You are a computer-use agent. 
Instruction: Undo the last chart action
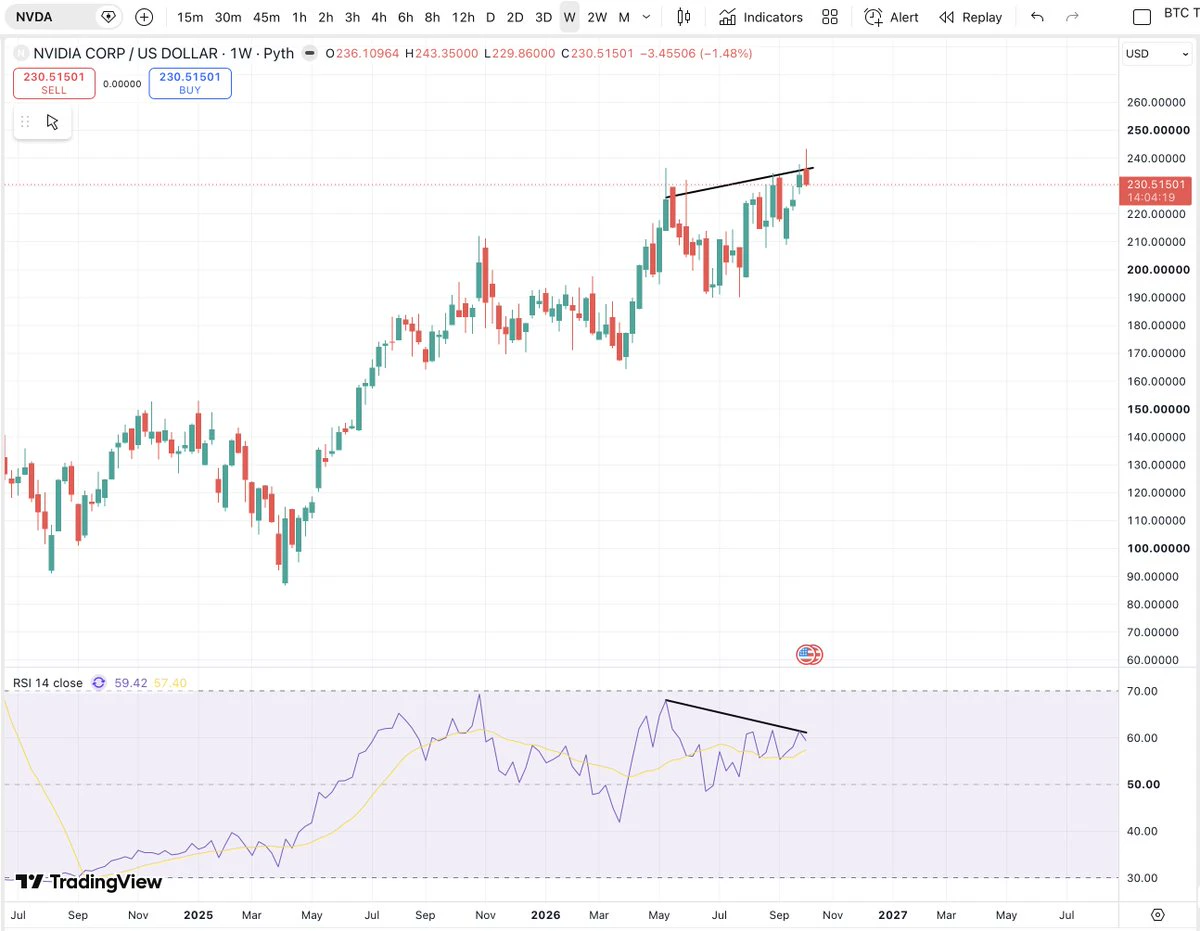click(x=1037, y=17)
